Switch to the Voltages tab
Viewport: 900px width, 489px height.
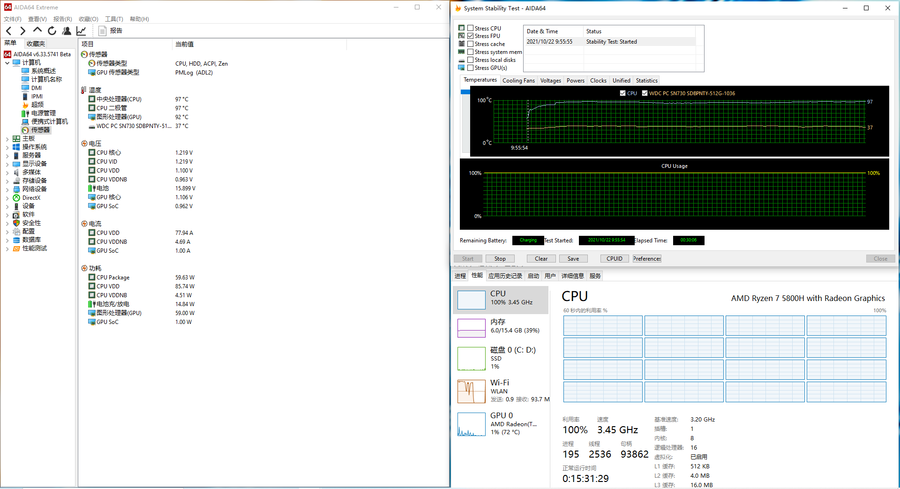pyautogui.click(x=550, y=80)
